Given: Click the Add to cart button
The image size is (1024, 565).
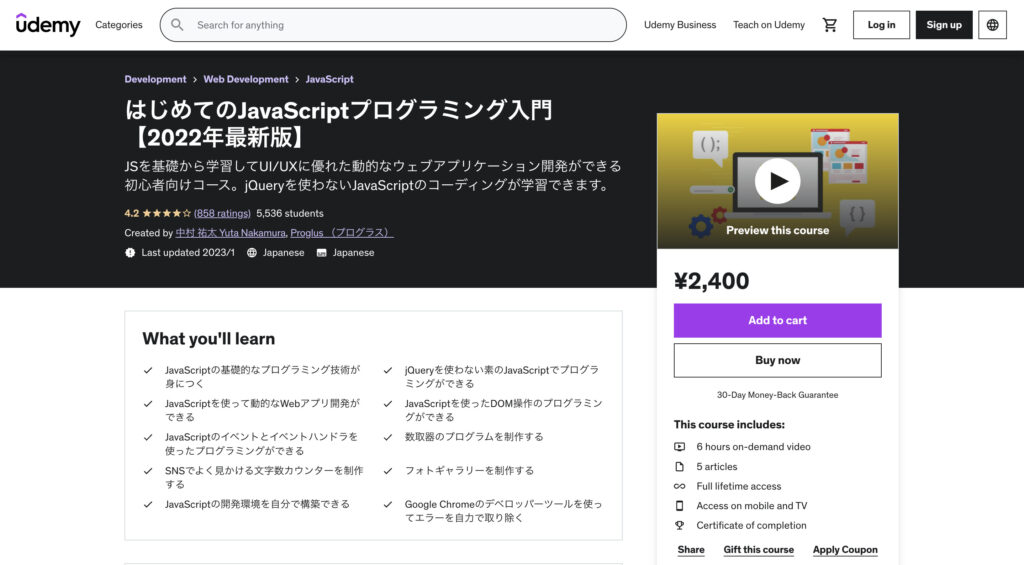Looking at the screenshot, I should tap(777, 320).
